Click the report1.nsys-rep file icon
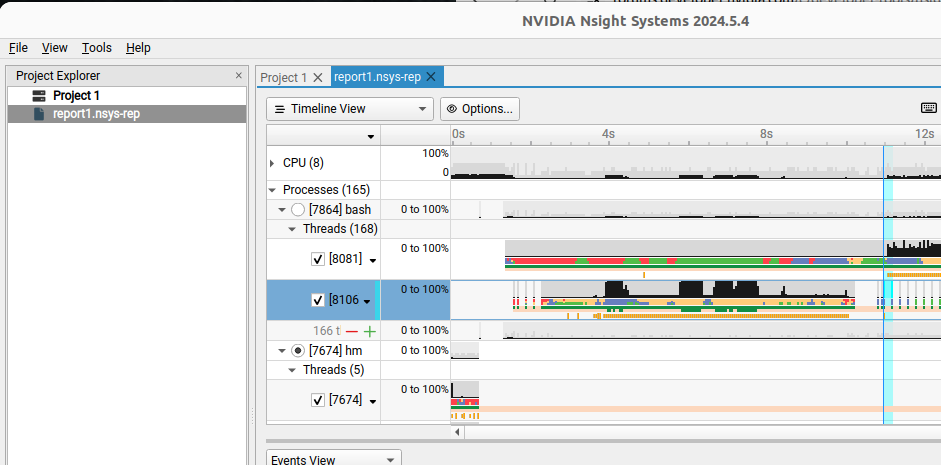The height and width of the screenshot is (465, 941). point(39,114)
